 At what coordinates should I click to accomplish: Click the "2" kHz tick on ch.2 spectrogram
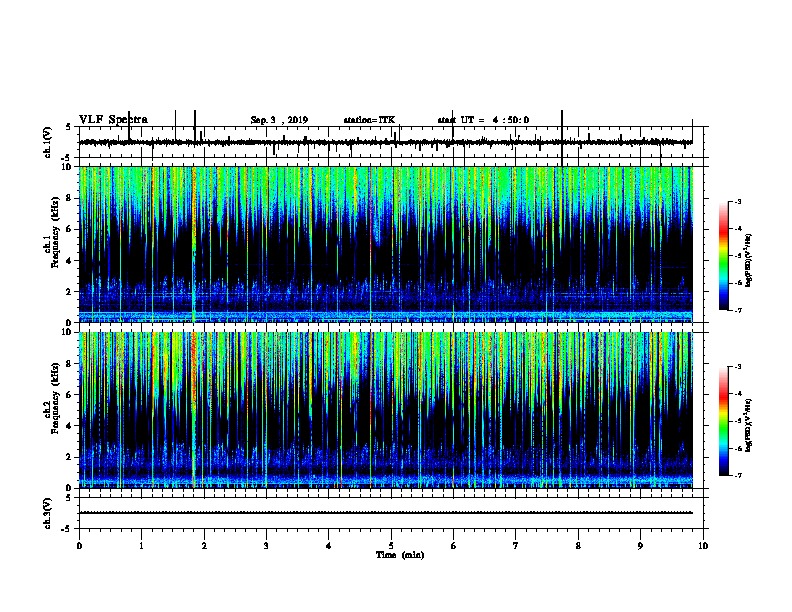(69, 457)
